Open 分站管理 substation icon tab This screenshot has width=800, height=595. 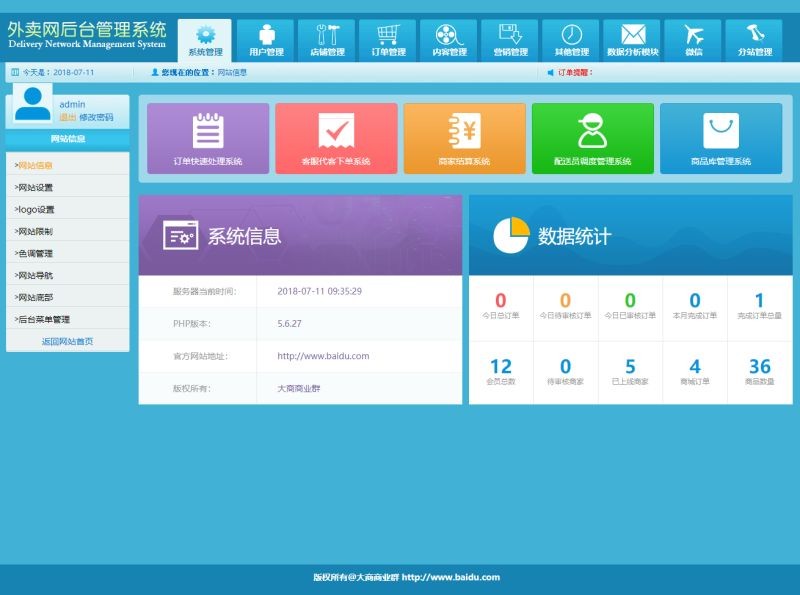point(755,40)
